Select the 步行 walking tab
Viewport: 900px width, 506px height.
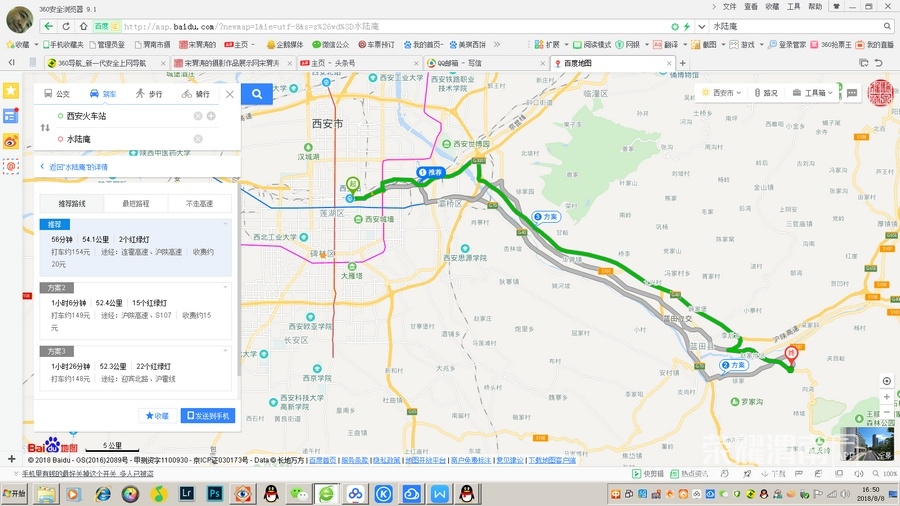[x=149, y=94]
